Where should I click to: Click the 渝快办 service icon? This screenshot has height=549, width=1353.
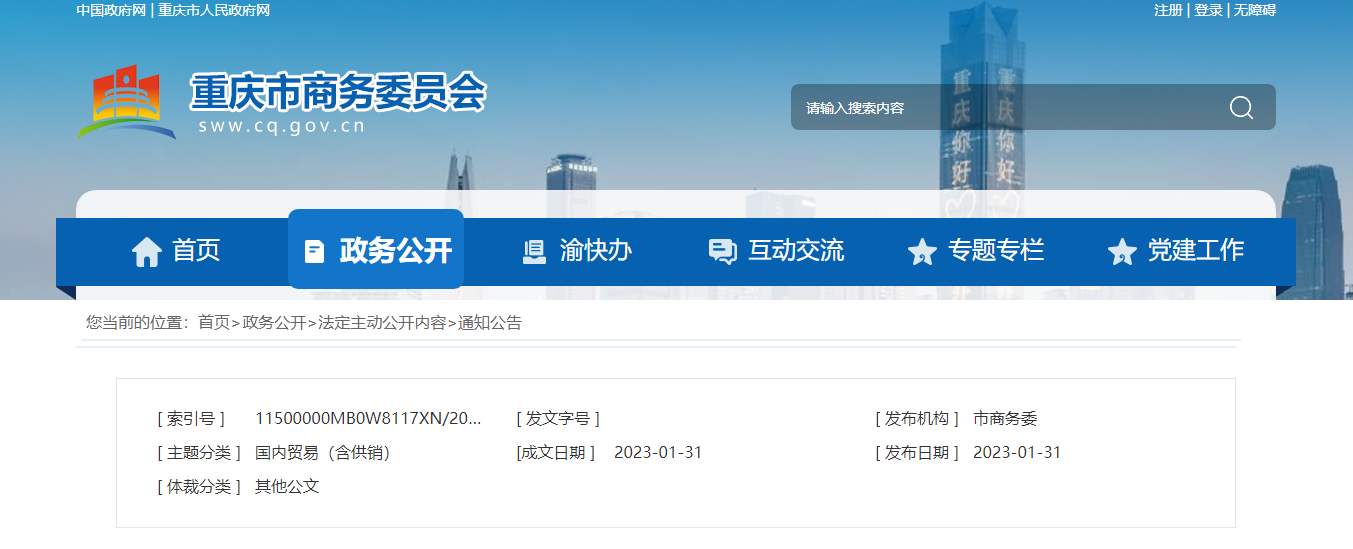[534, 251]
